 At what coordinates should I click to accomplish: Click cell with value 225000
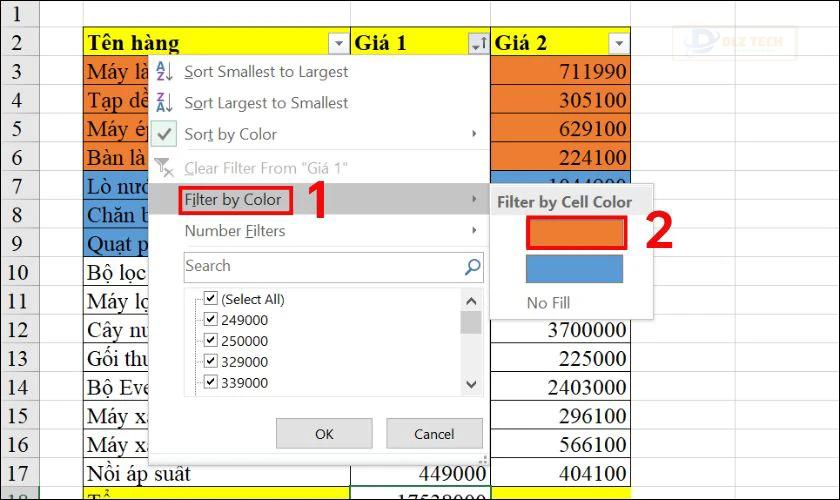(560, 358)
